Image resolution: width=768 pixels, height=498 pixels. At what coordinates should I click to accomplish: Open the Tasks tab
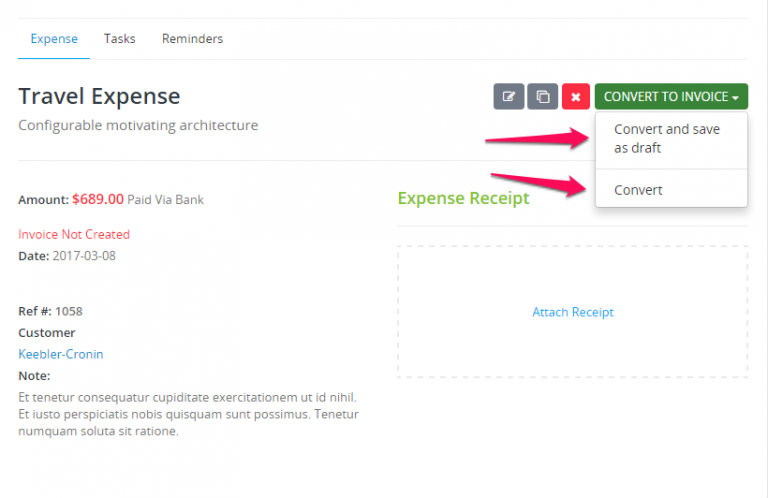(120, 39)
